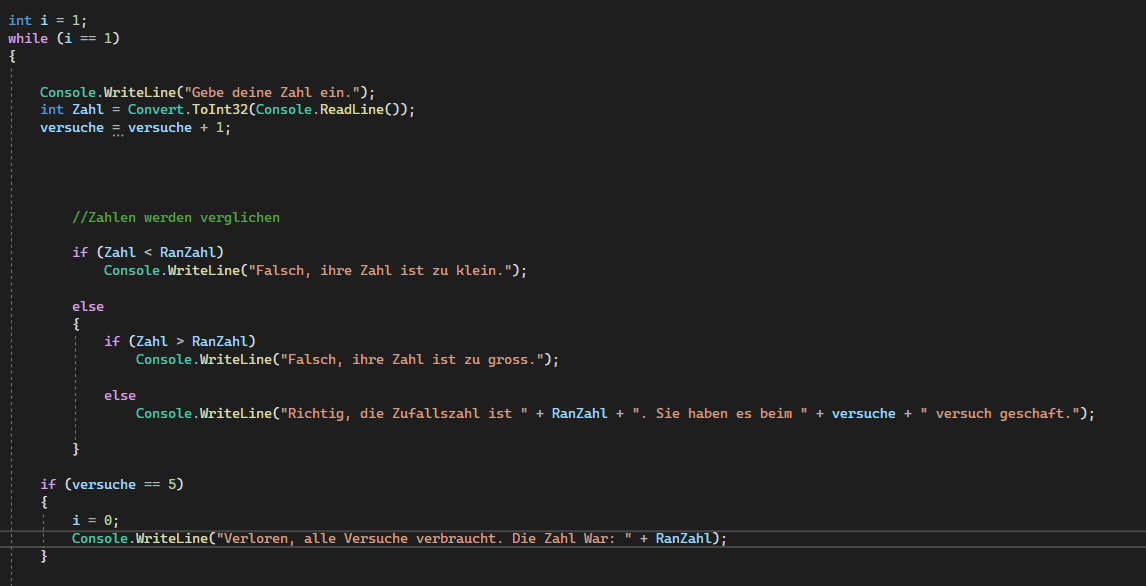This screenshot has height=586, width=1146.
Task: Click the statement 'i = 0;'
Action: [x=94, y=519]
